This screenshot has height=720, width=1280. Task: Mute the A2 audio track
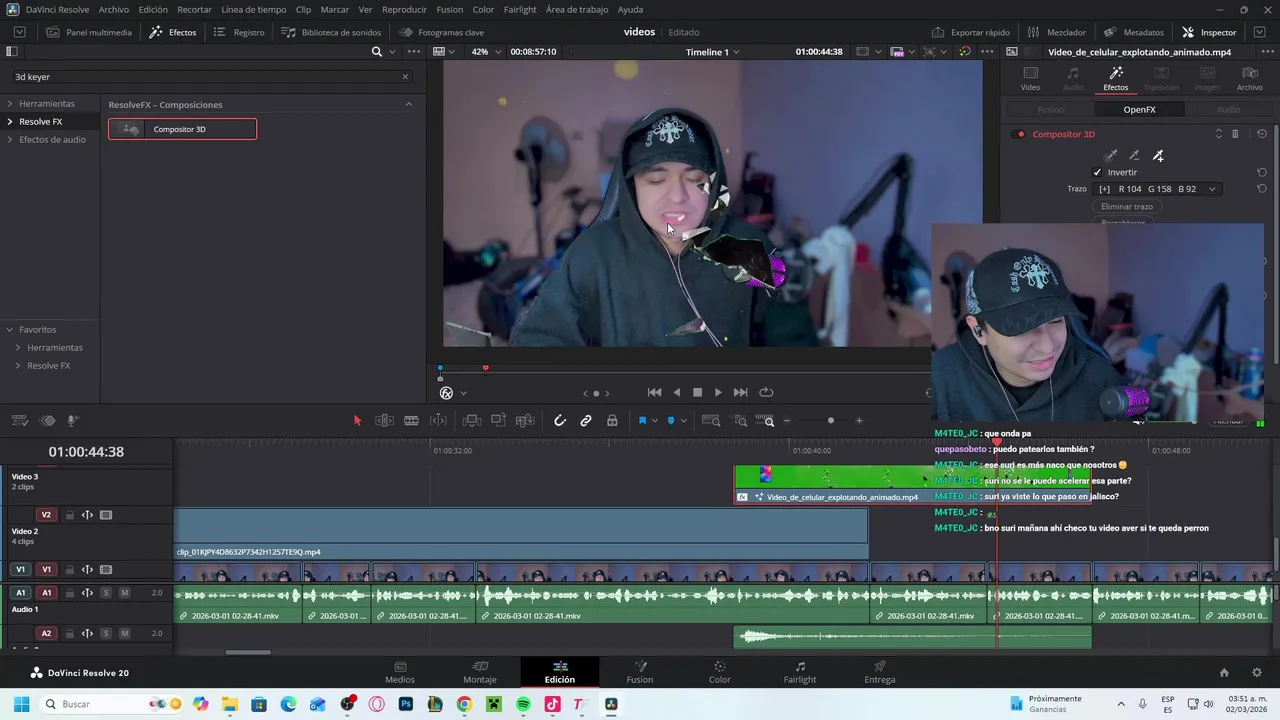tap(125, 633)
